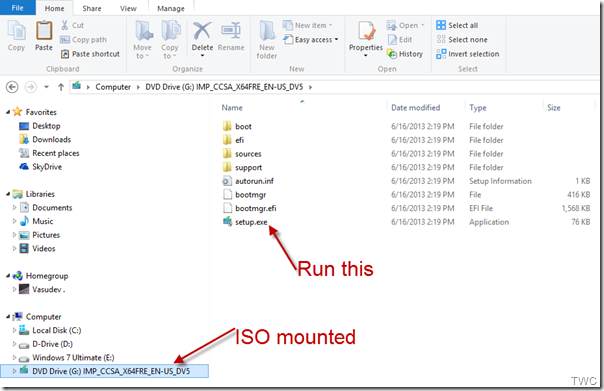Image resolution: width=604 pixels, height=391 pixels.
Task: Click the Up one level arrow
Action: click(61, 87)
